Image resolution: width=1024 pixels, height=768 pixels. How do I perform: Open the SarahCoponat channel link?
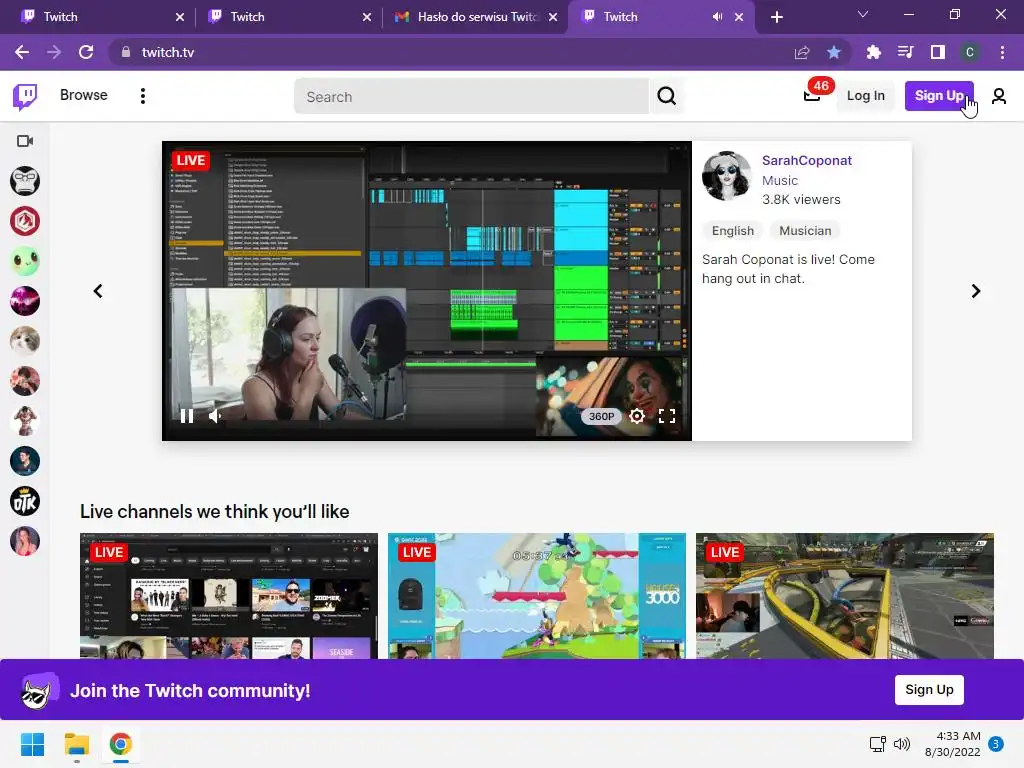coord(807,161)
